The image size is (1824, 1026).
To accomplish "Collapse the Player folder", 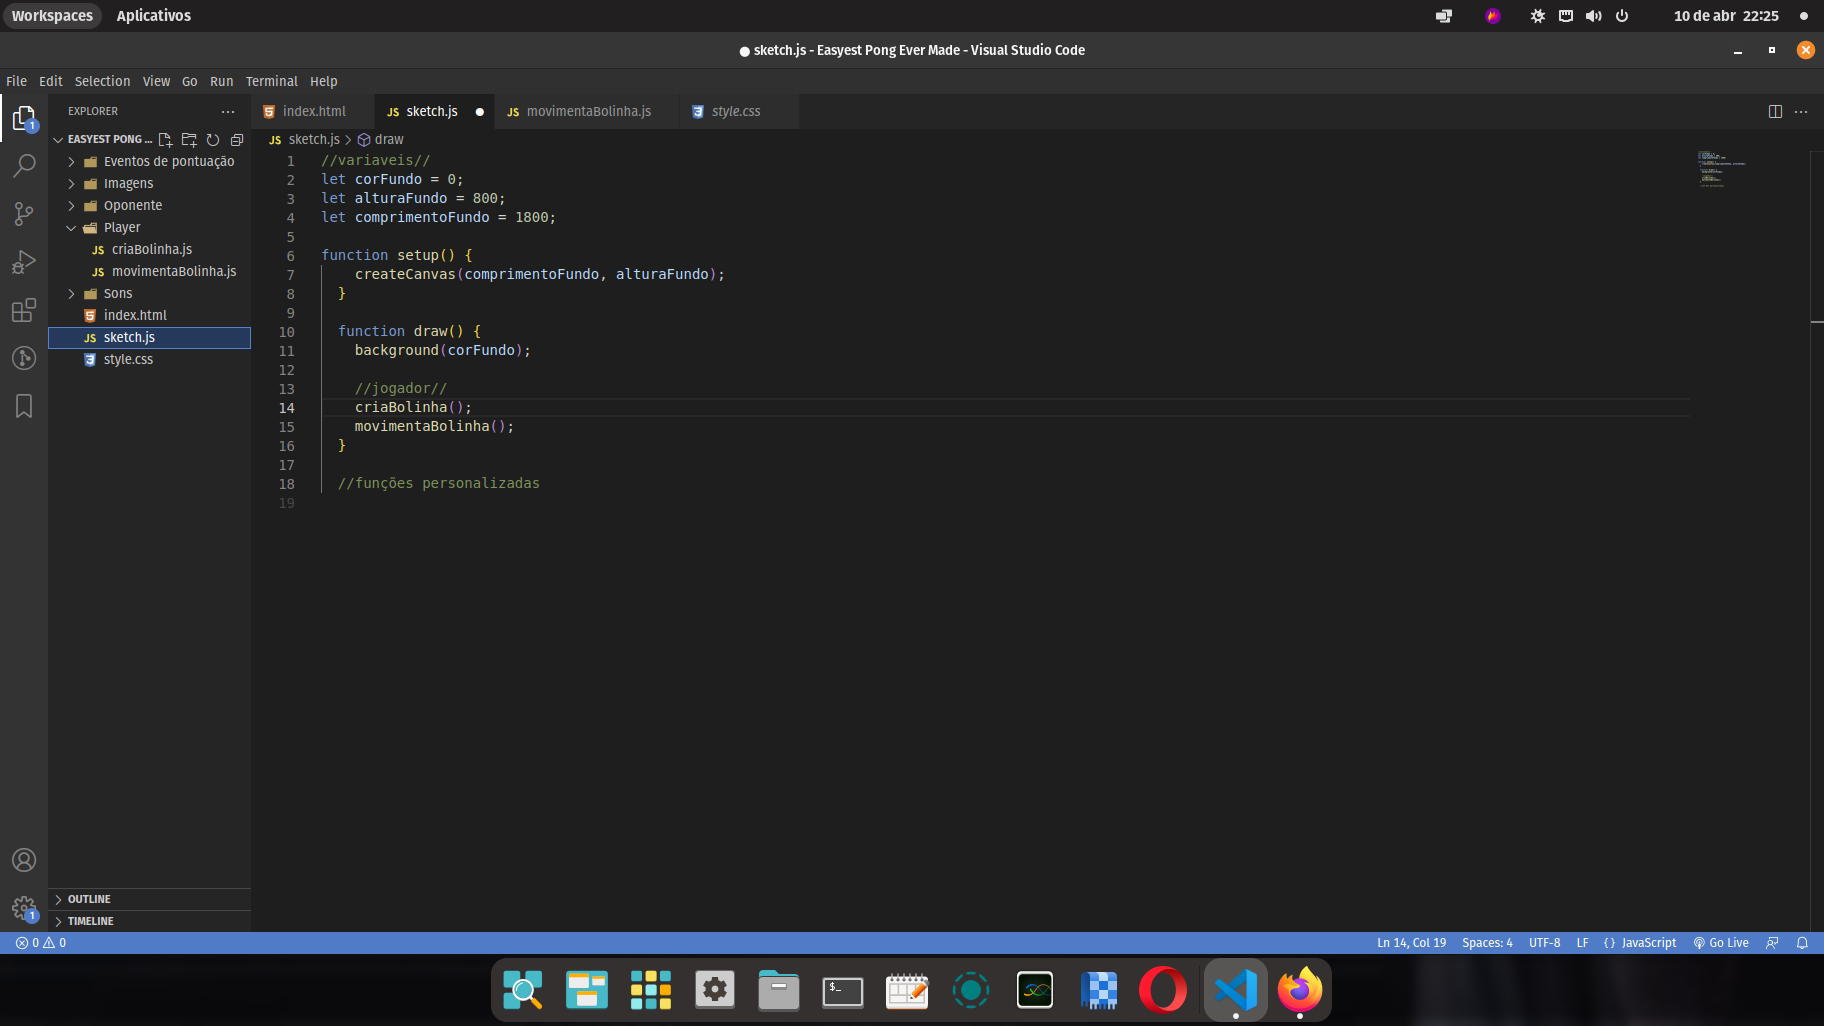I will click(149, 228).
